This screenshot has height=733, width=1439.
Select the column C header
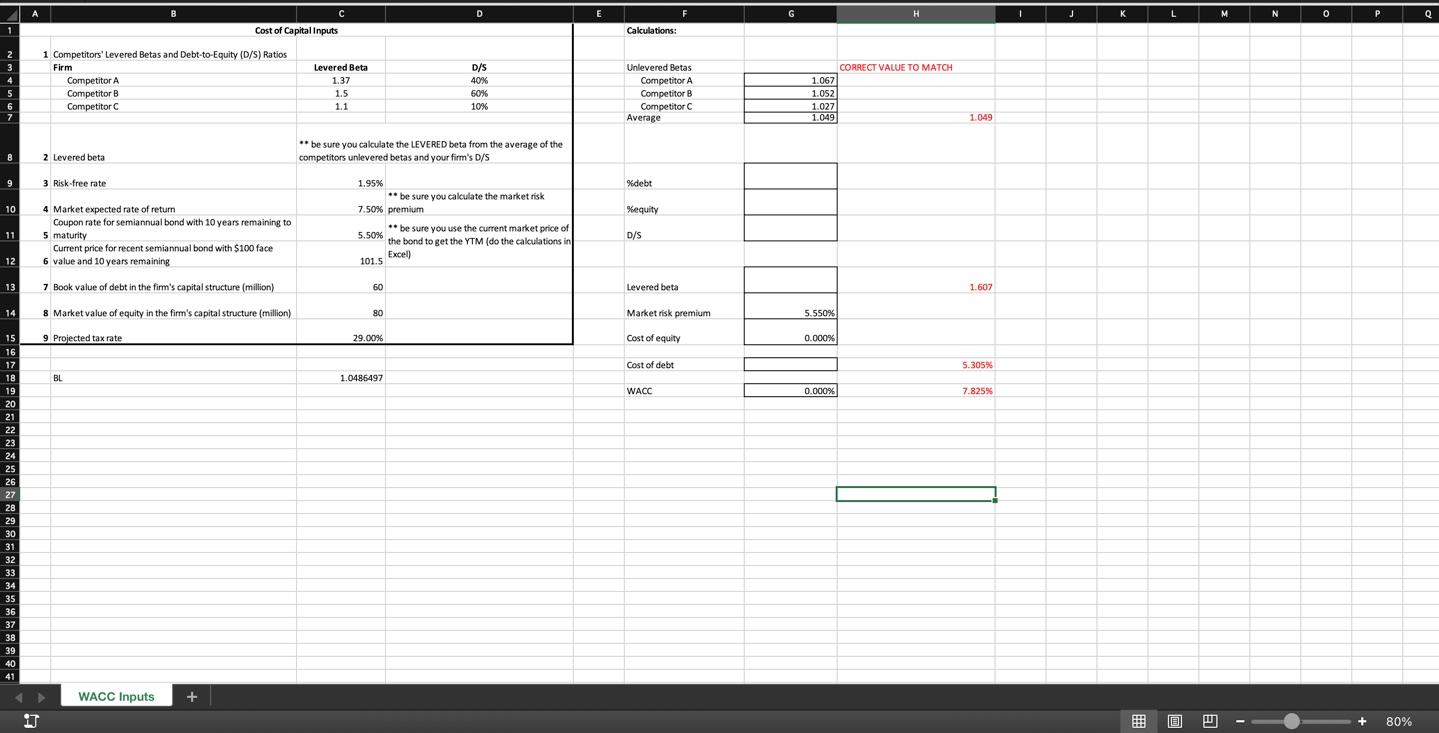341,14
